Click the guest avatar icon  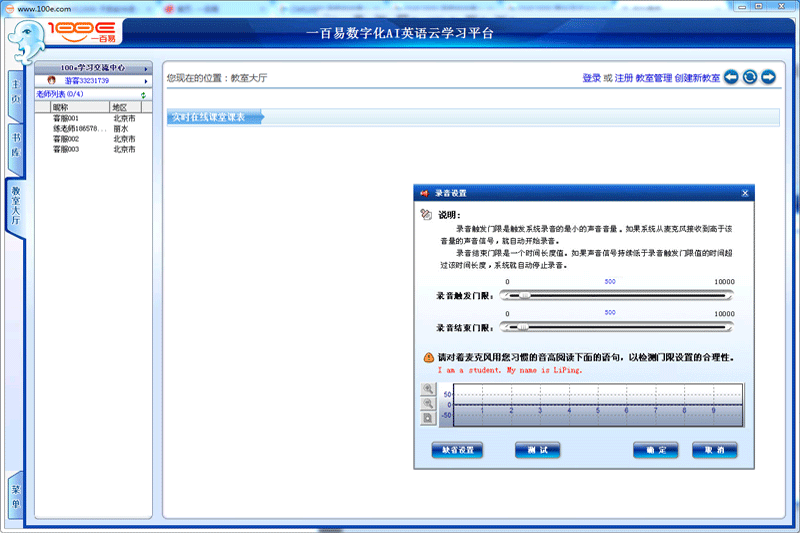(51, 81)
